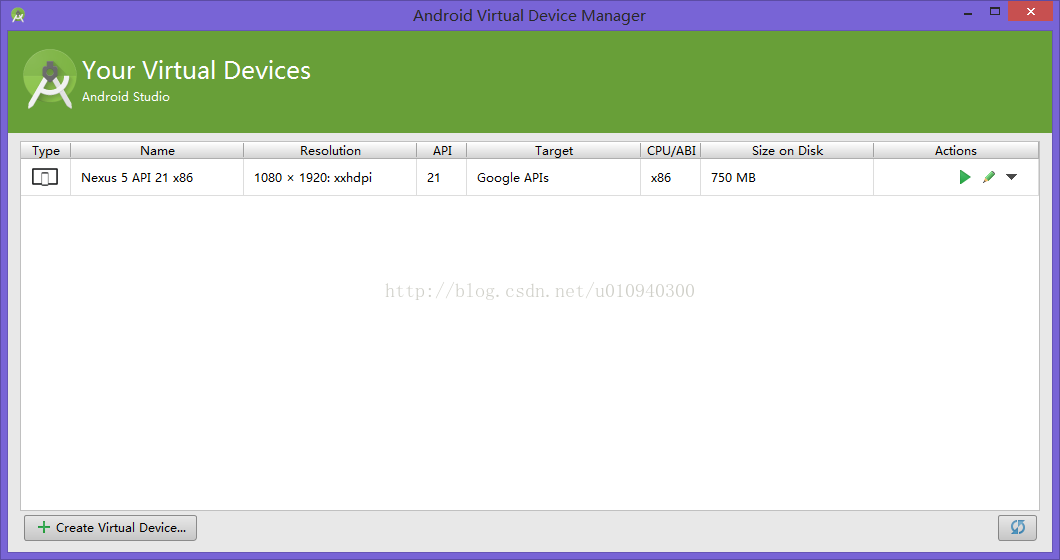Image resolution: width=1060 pixels, height=560 pixels.
Task: Click the refresh AVD list button
Action: point(1017,528)
